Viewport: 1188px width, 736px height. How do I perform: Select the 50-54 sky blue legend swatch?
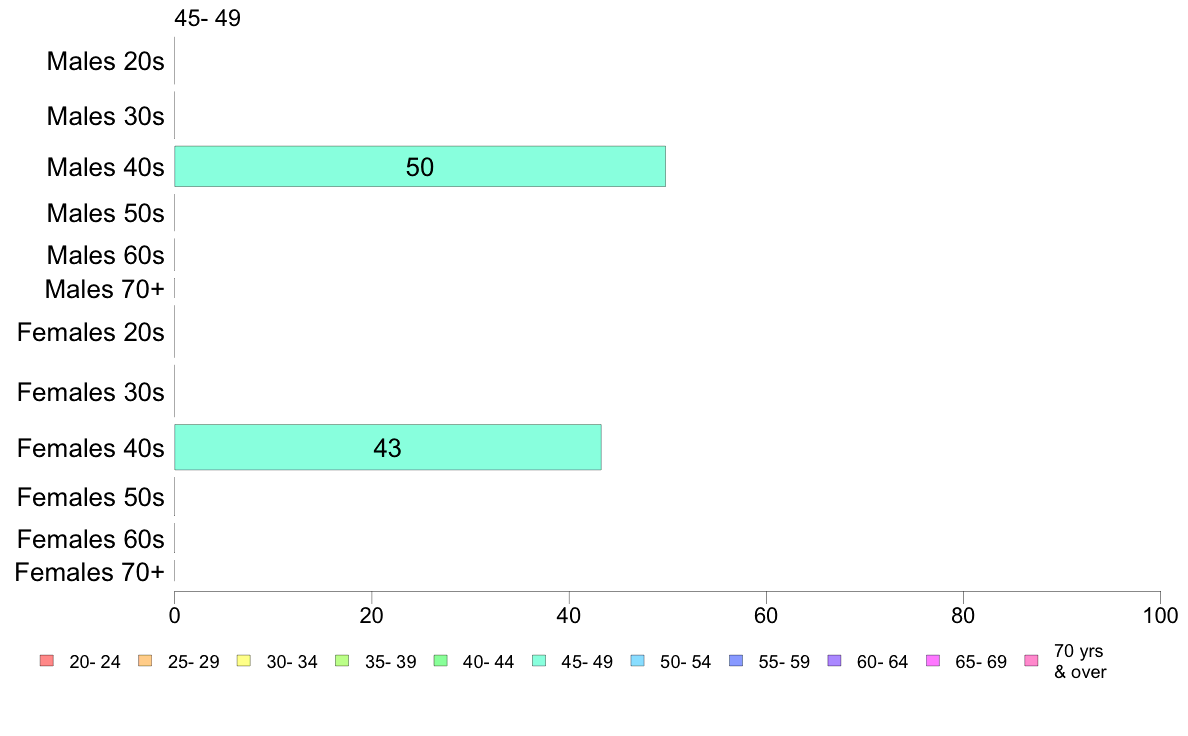638,661
